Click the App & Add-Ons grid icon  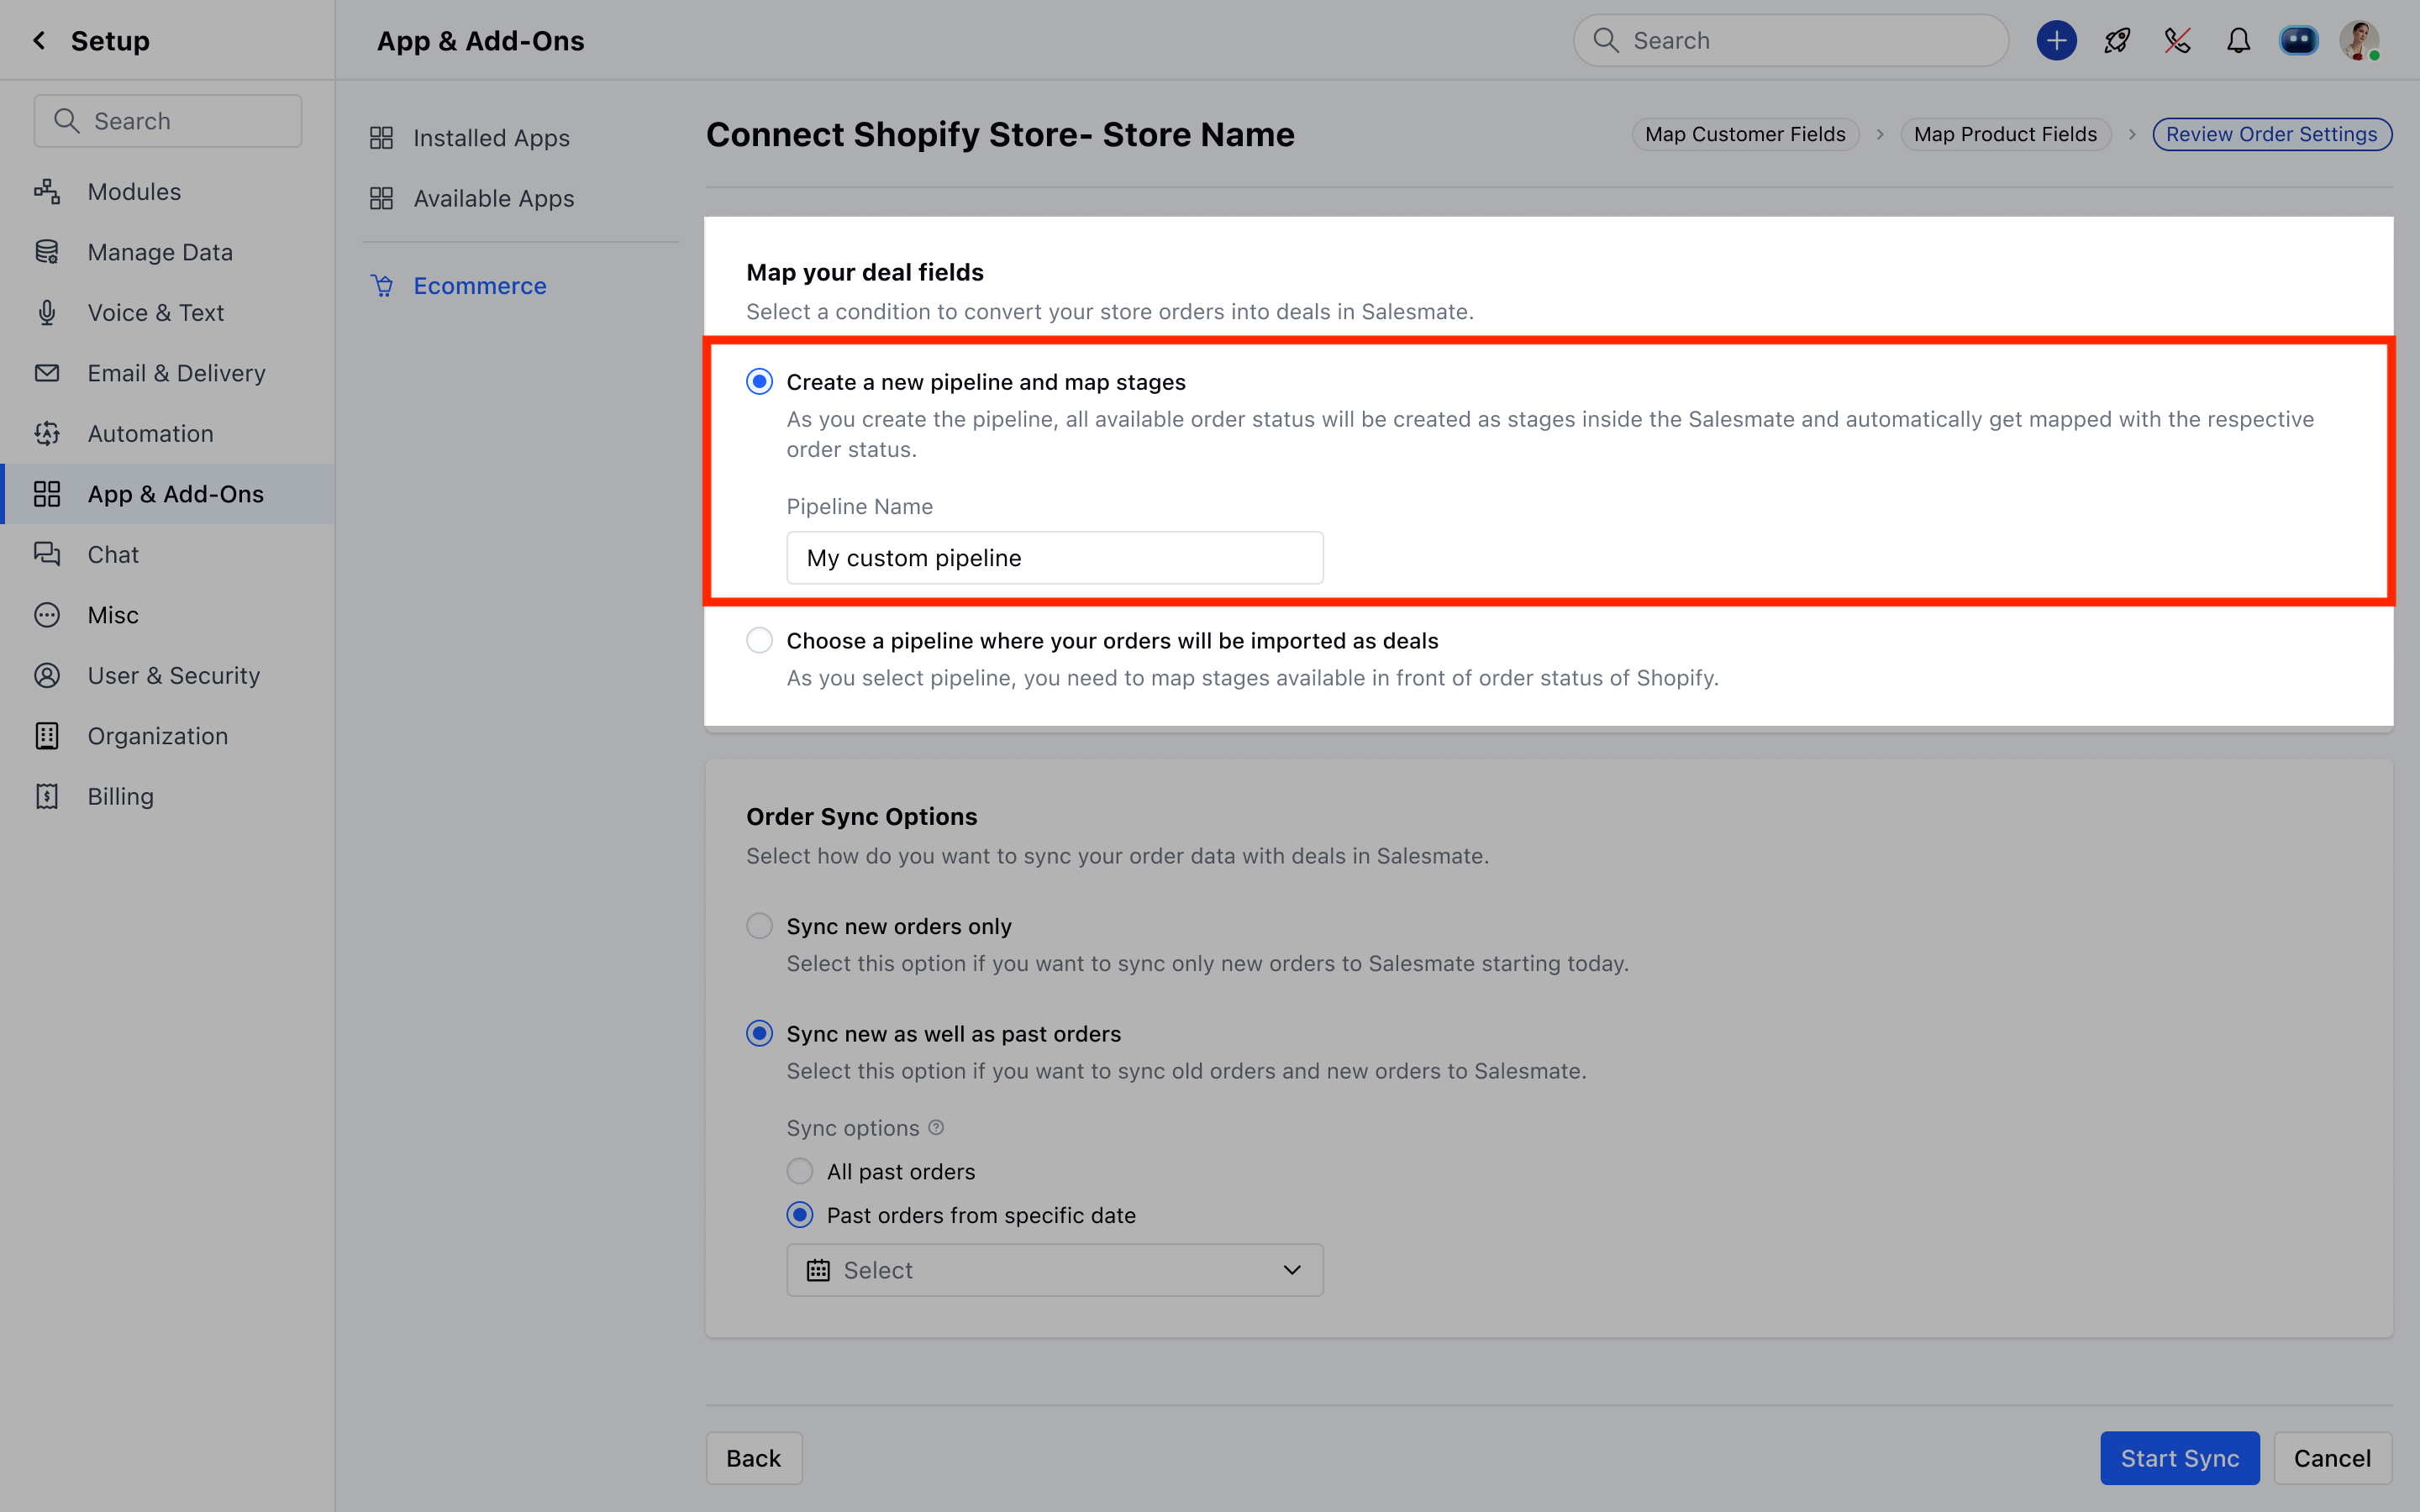click(47, 494)
